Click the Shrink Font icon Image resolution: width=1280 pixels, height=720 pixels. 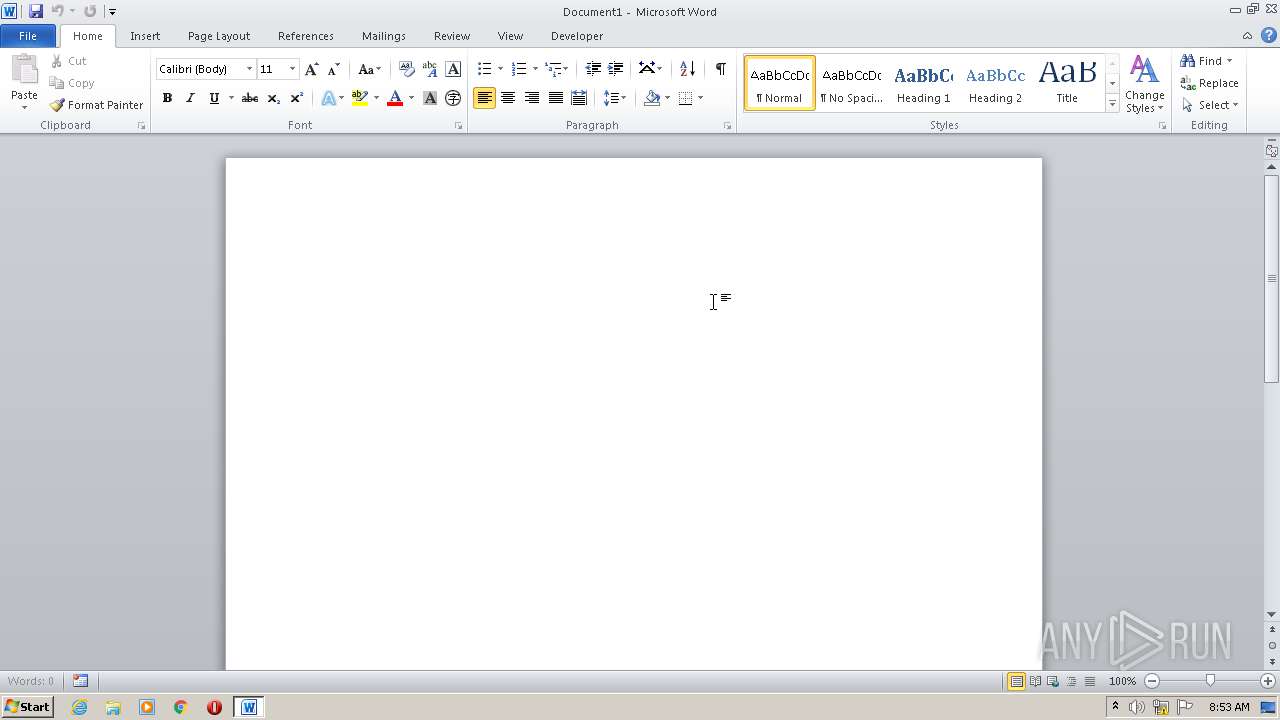(x=334, y=69)
